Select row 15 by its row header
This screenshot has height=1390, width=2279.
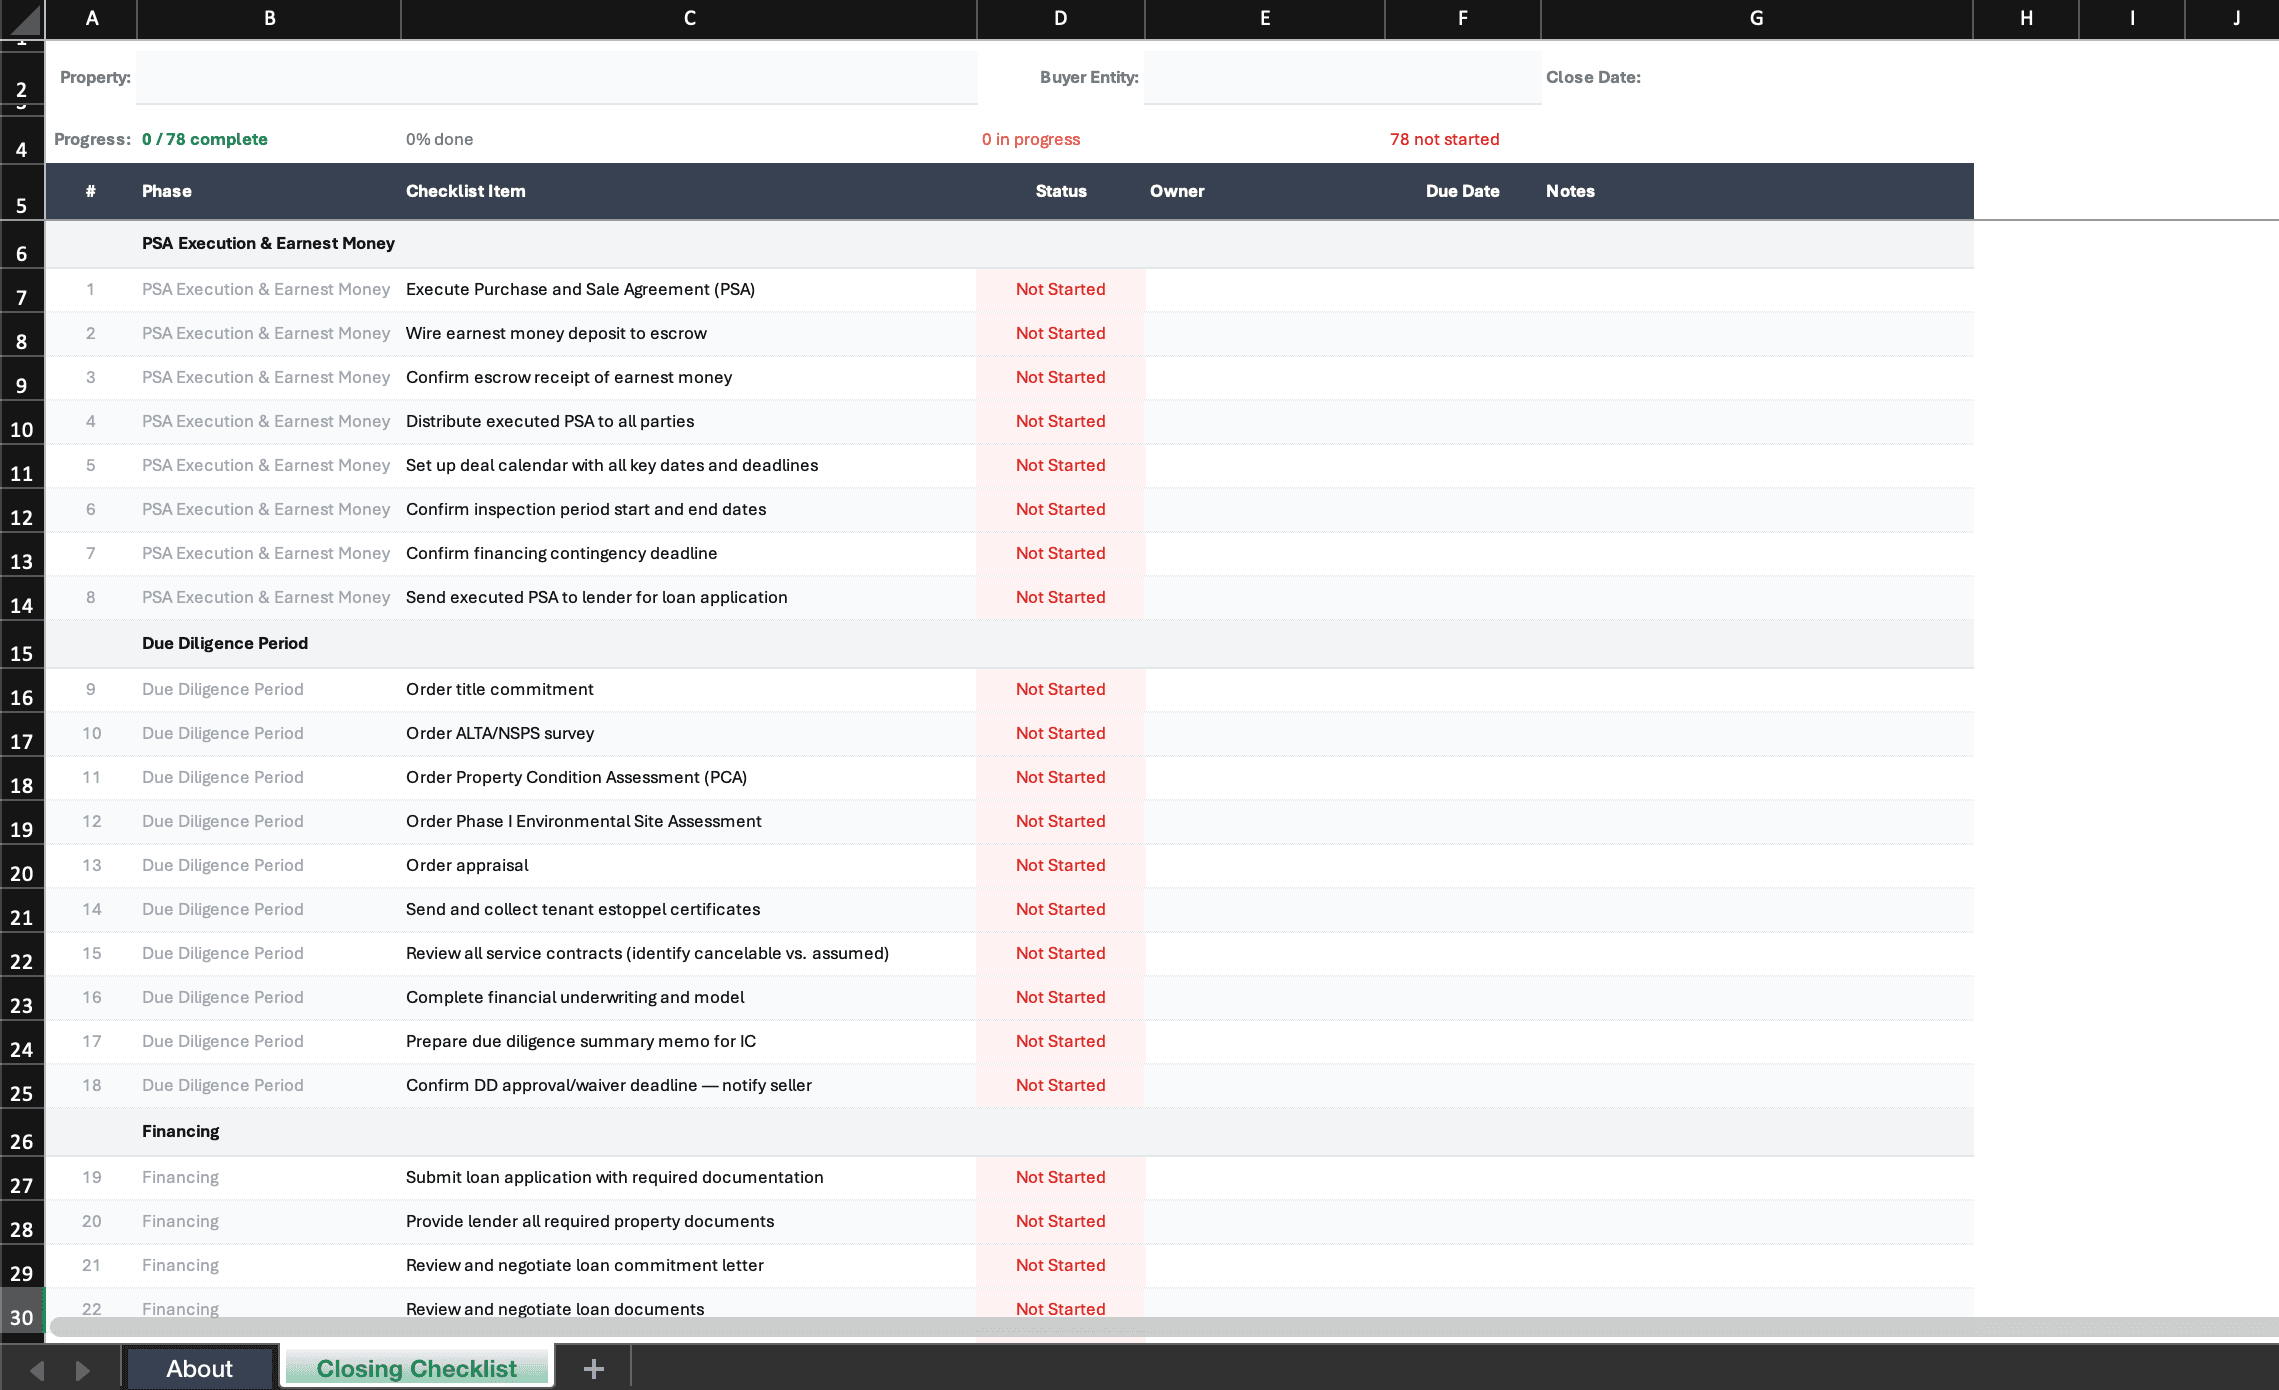[21, 650]
